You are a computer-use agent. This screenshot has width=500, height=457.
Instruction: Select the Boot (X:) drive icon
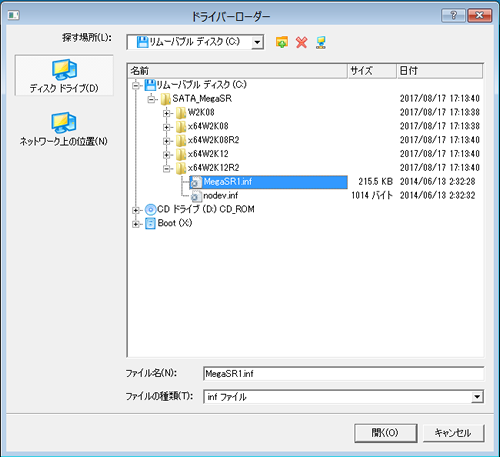click(150, 223)
